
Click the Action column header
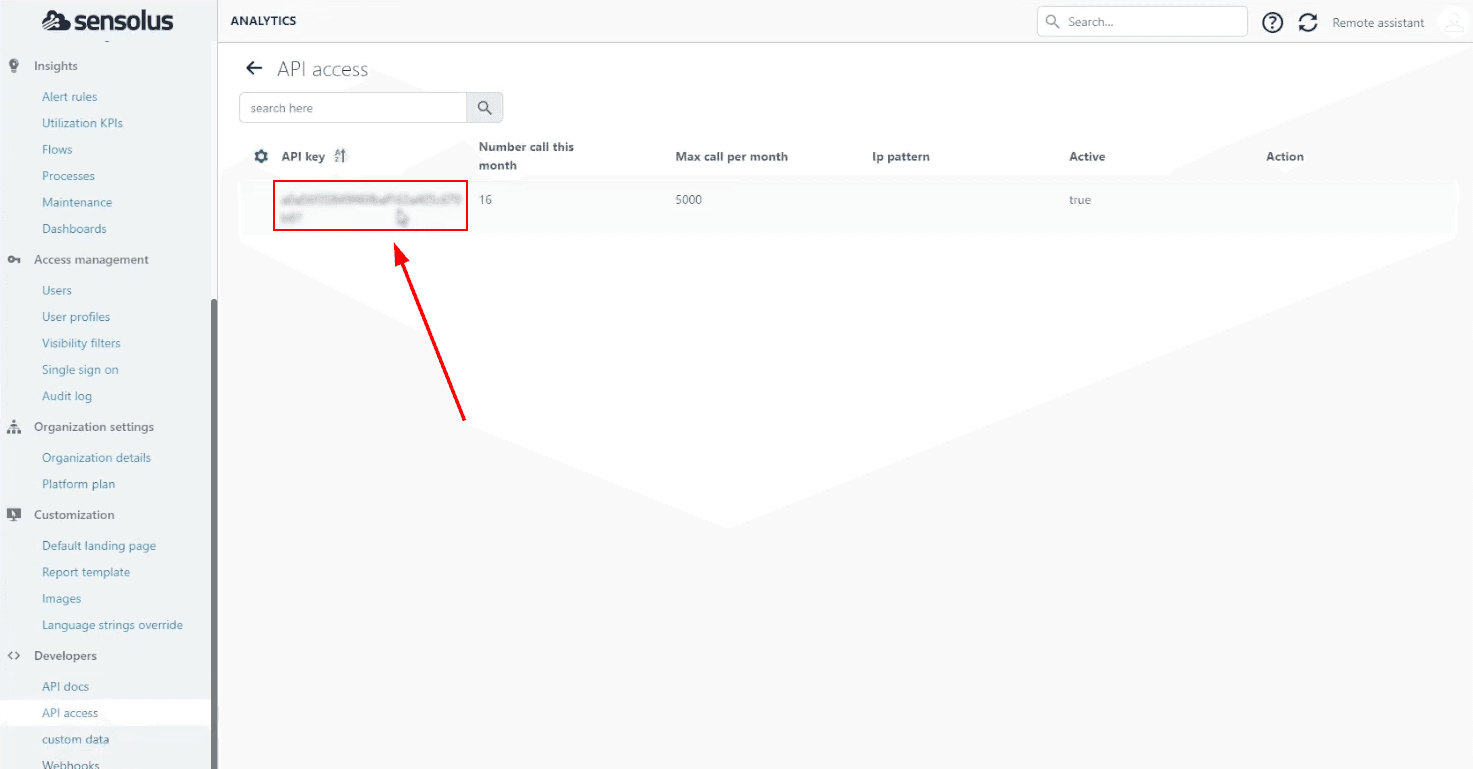click(1285, 157)
